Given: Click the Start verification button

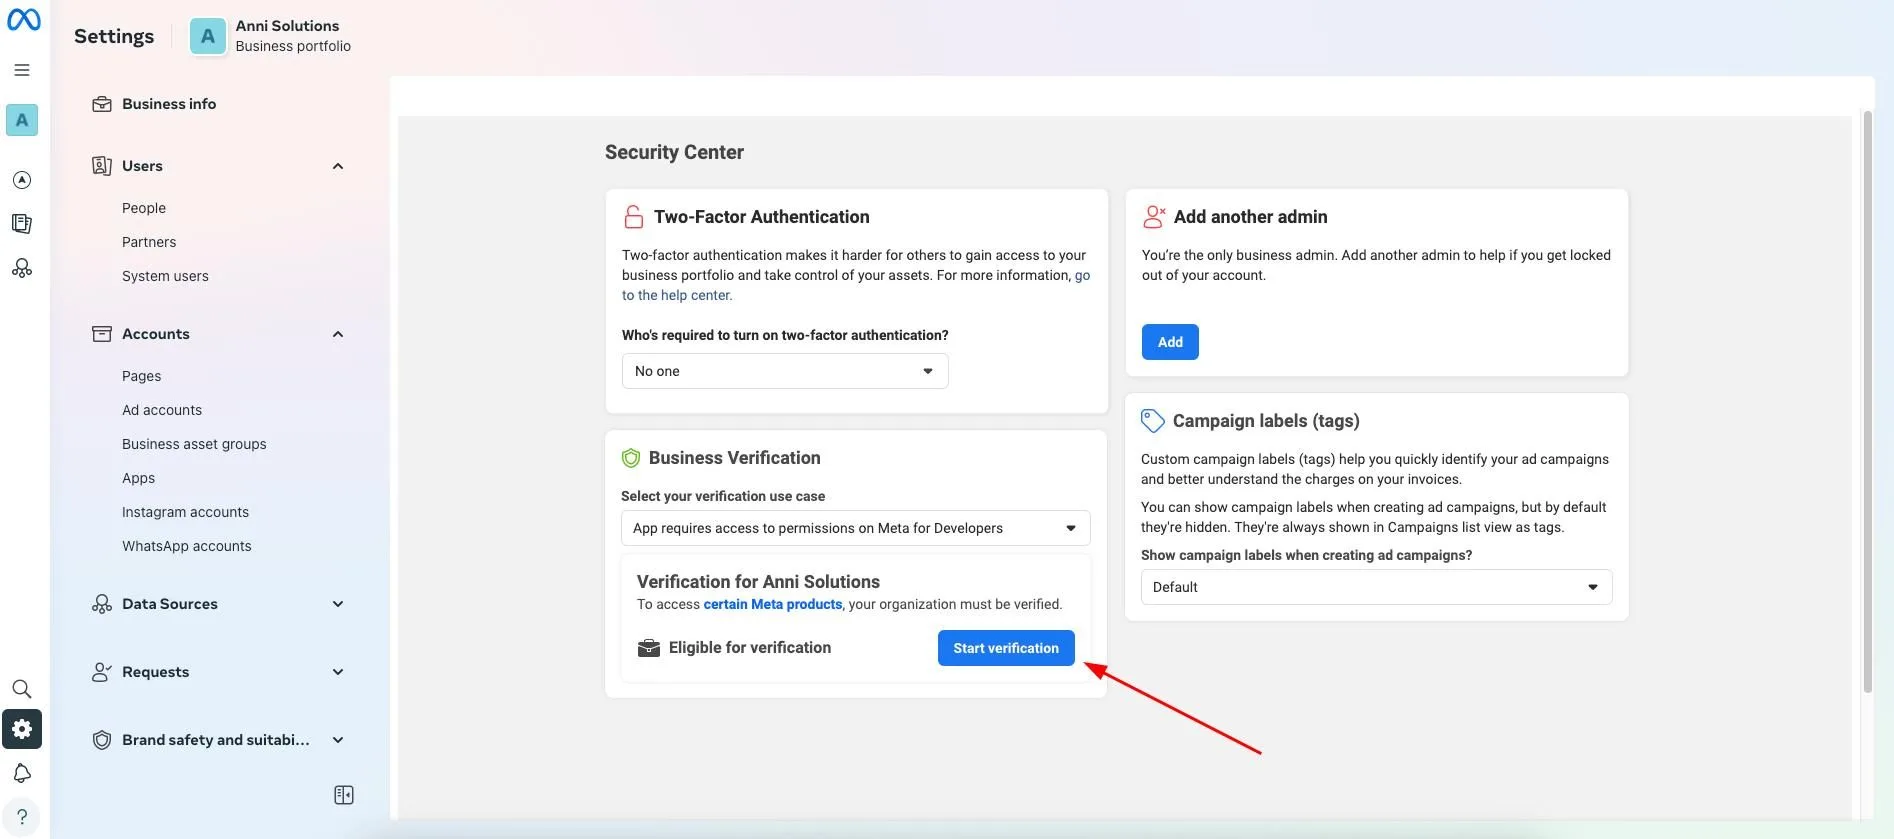Looking at the screenshot, I should [x=1006, y=648].
